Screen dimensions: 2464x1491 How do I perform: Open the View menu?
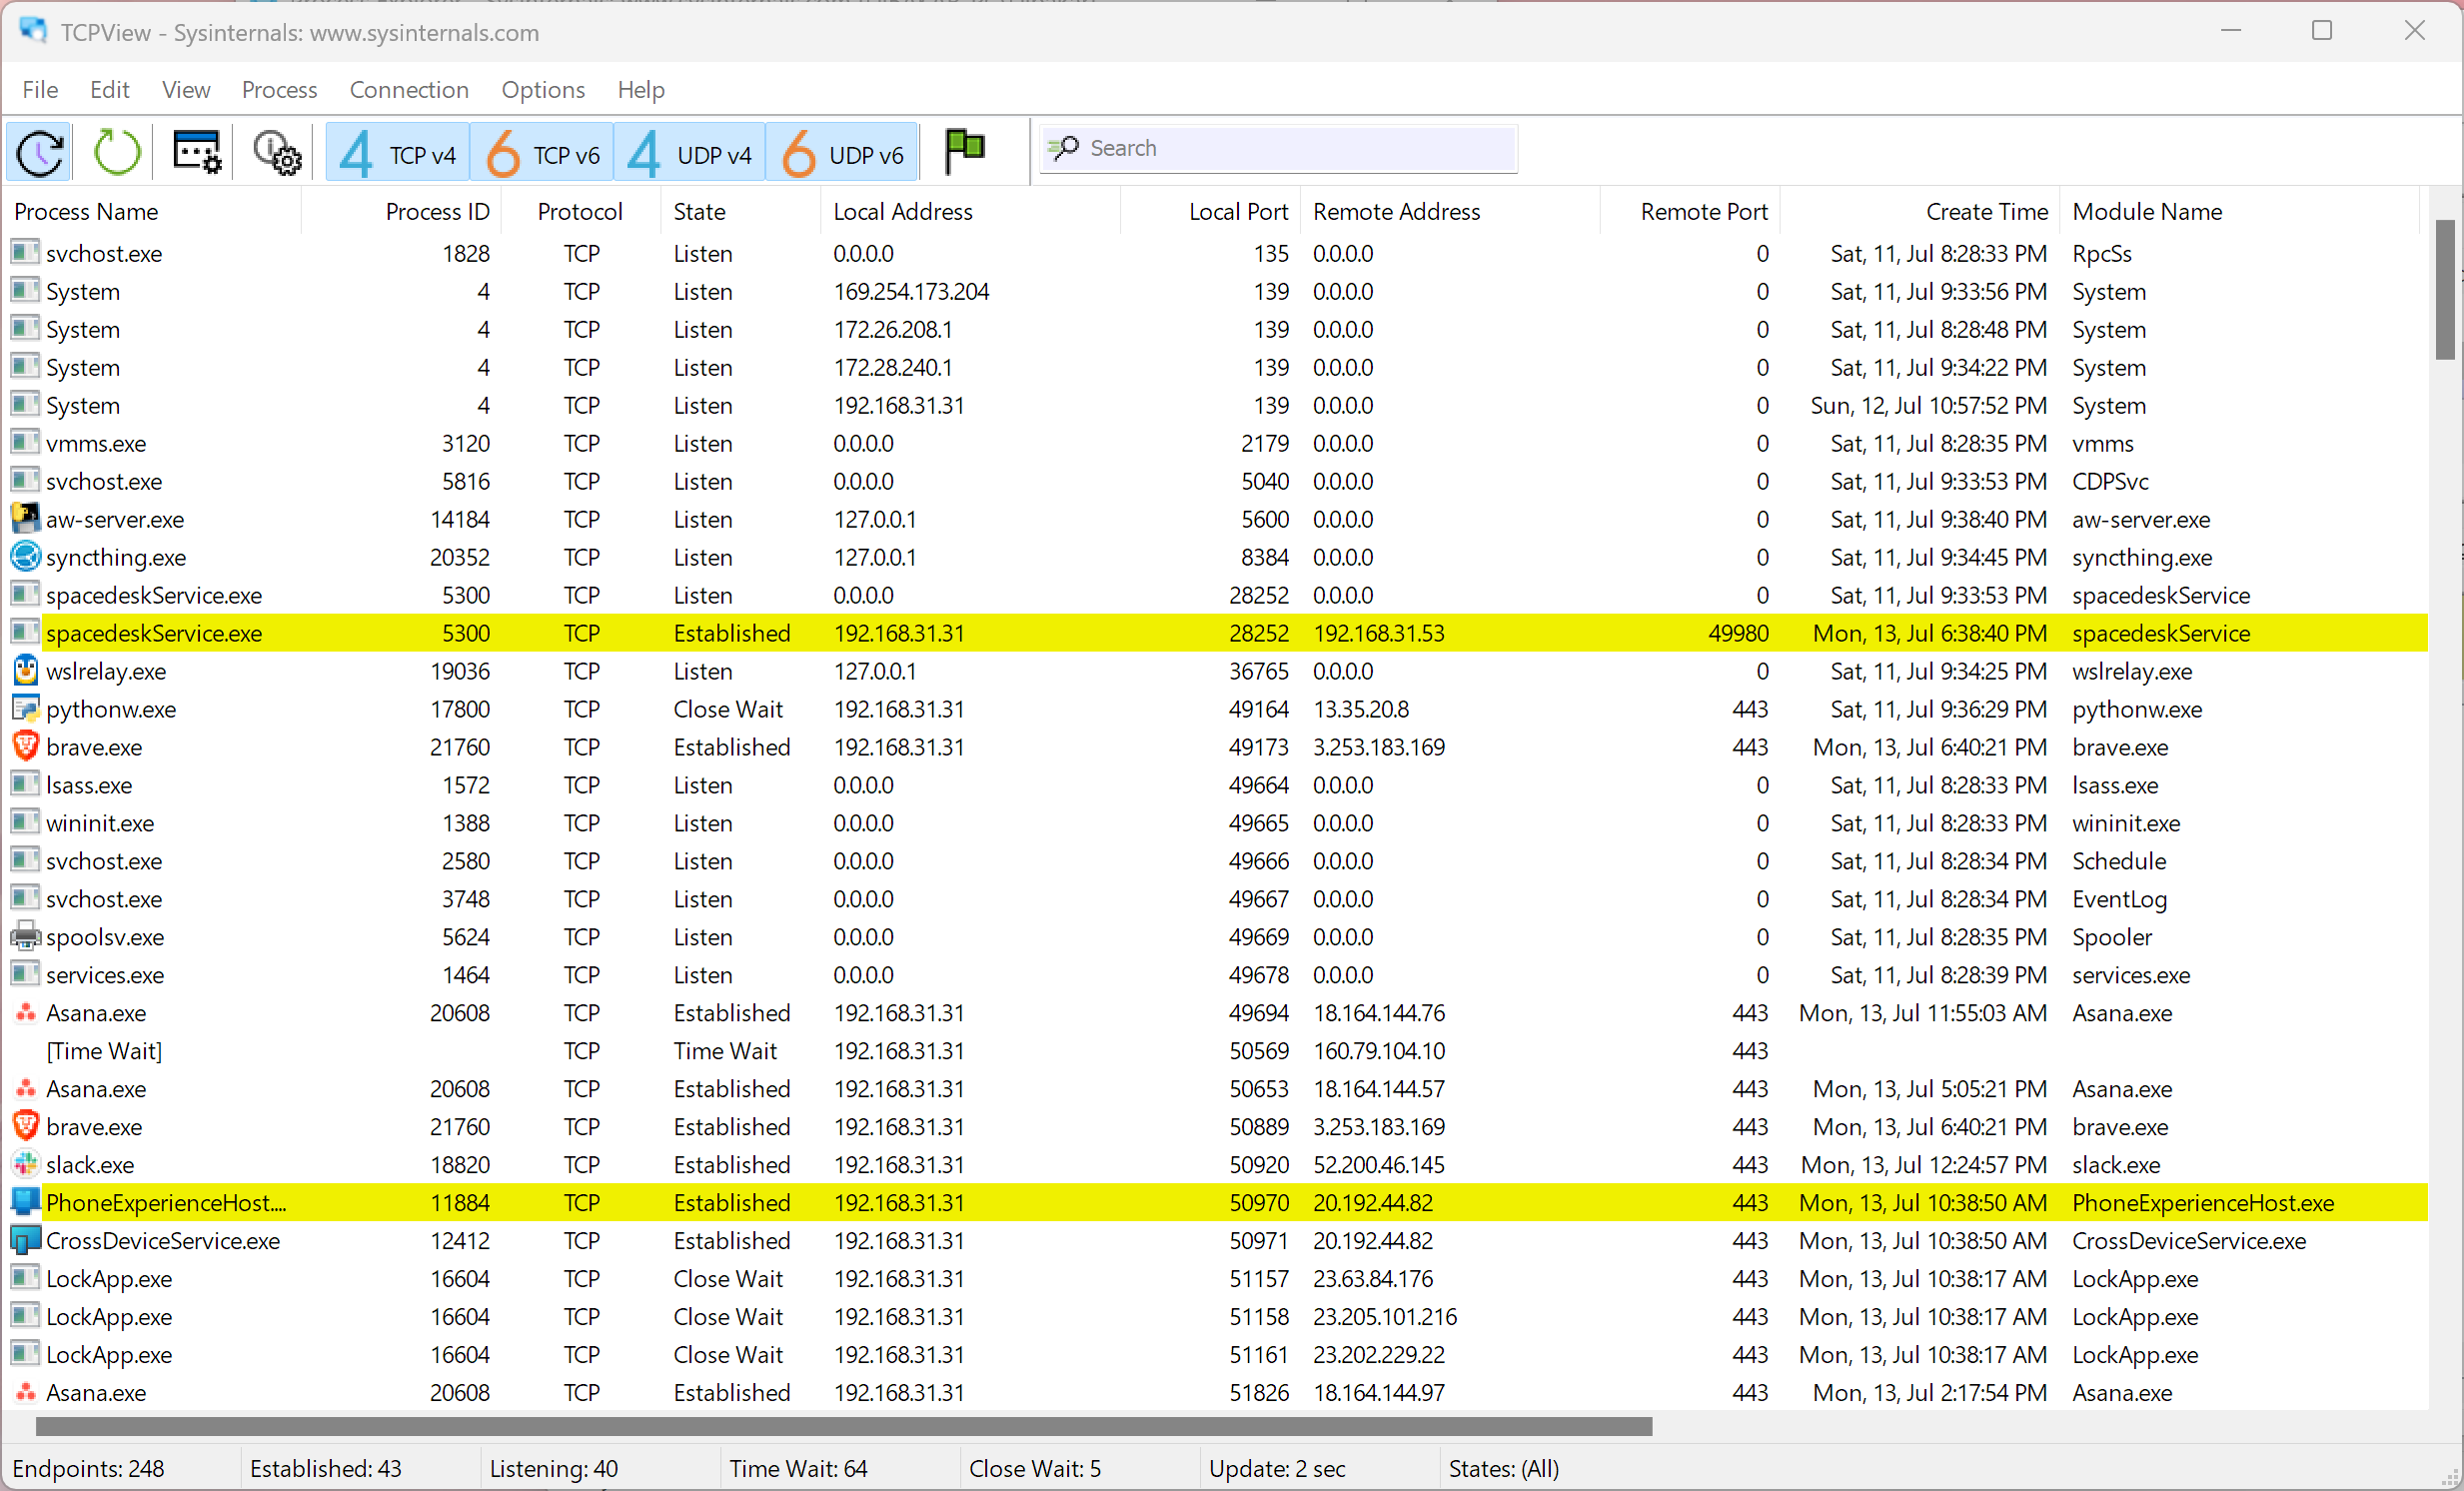click(186, 89)
